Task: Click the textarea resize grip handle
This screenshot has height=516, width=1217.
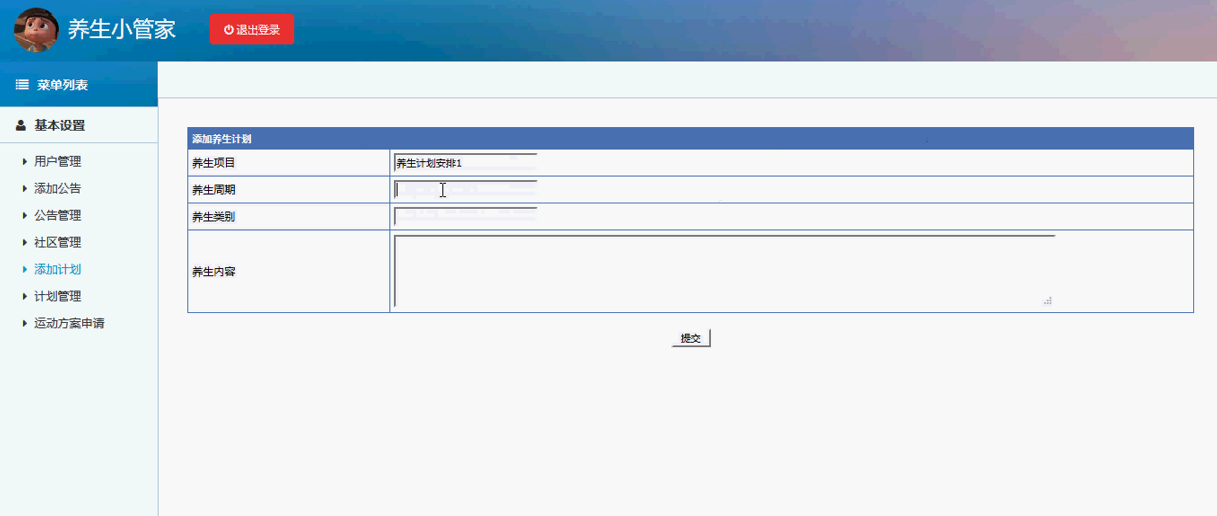Action: (x=1048, y=300)
